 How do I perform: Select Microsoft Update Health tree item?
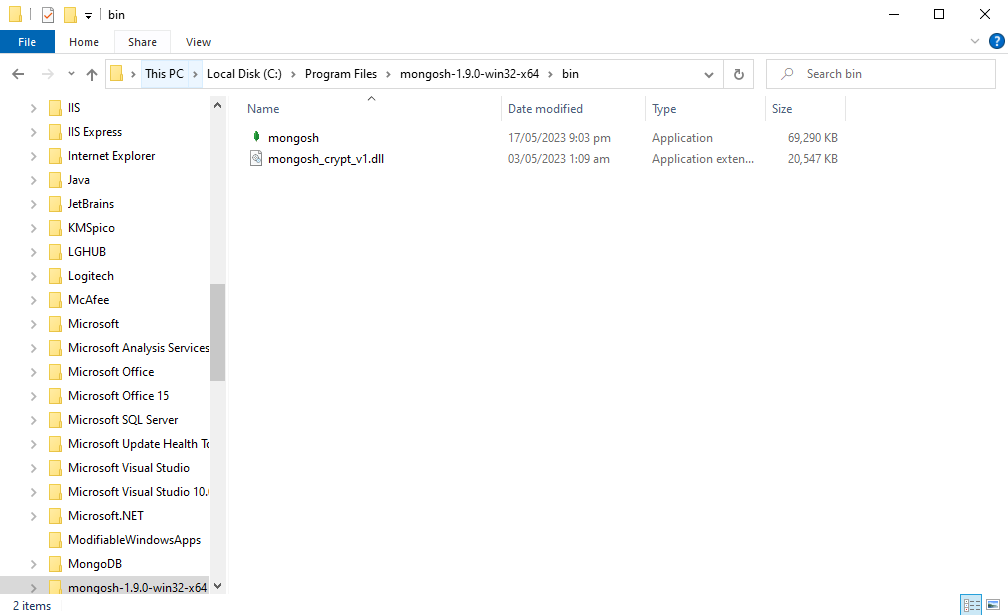click(139, 444)
